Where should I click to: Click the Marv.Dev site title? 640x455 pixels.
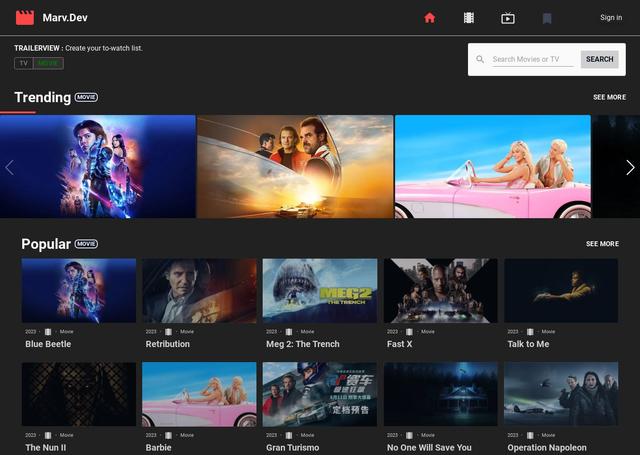pyautogui.click(x=64, y=18)
